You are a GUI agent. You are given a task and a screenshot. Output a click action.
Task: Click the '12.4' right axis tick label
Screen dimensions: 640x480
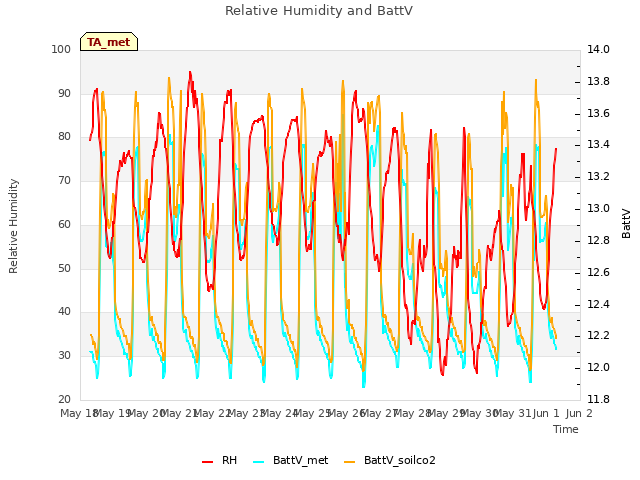[x=598, y=304]
